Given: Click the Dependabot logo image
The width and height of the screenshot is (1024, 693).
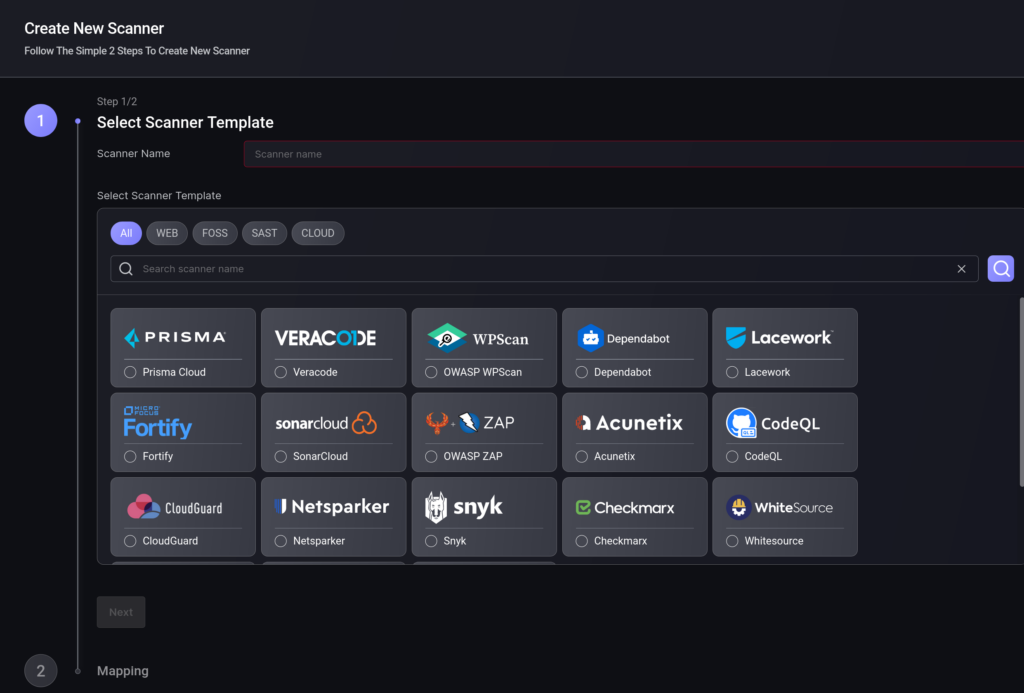Looking at the screenshot, I should [x=623, y=338].
